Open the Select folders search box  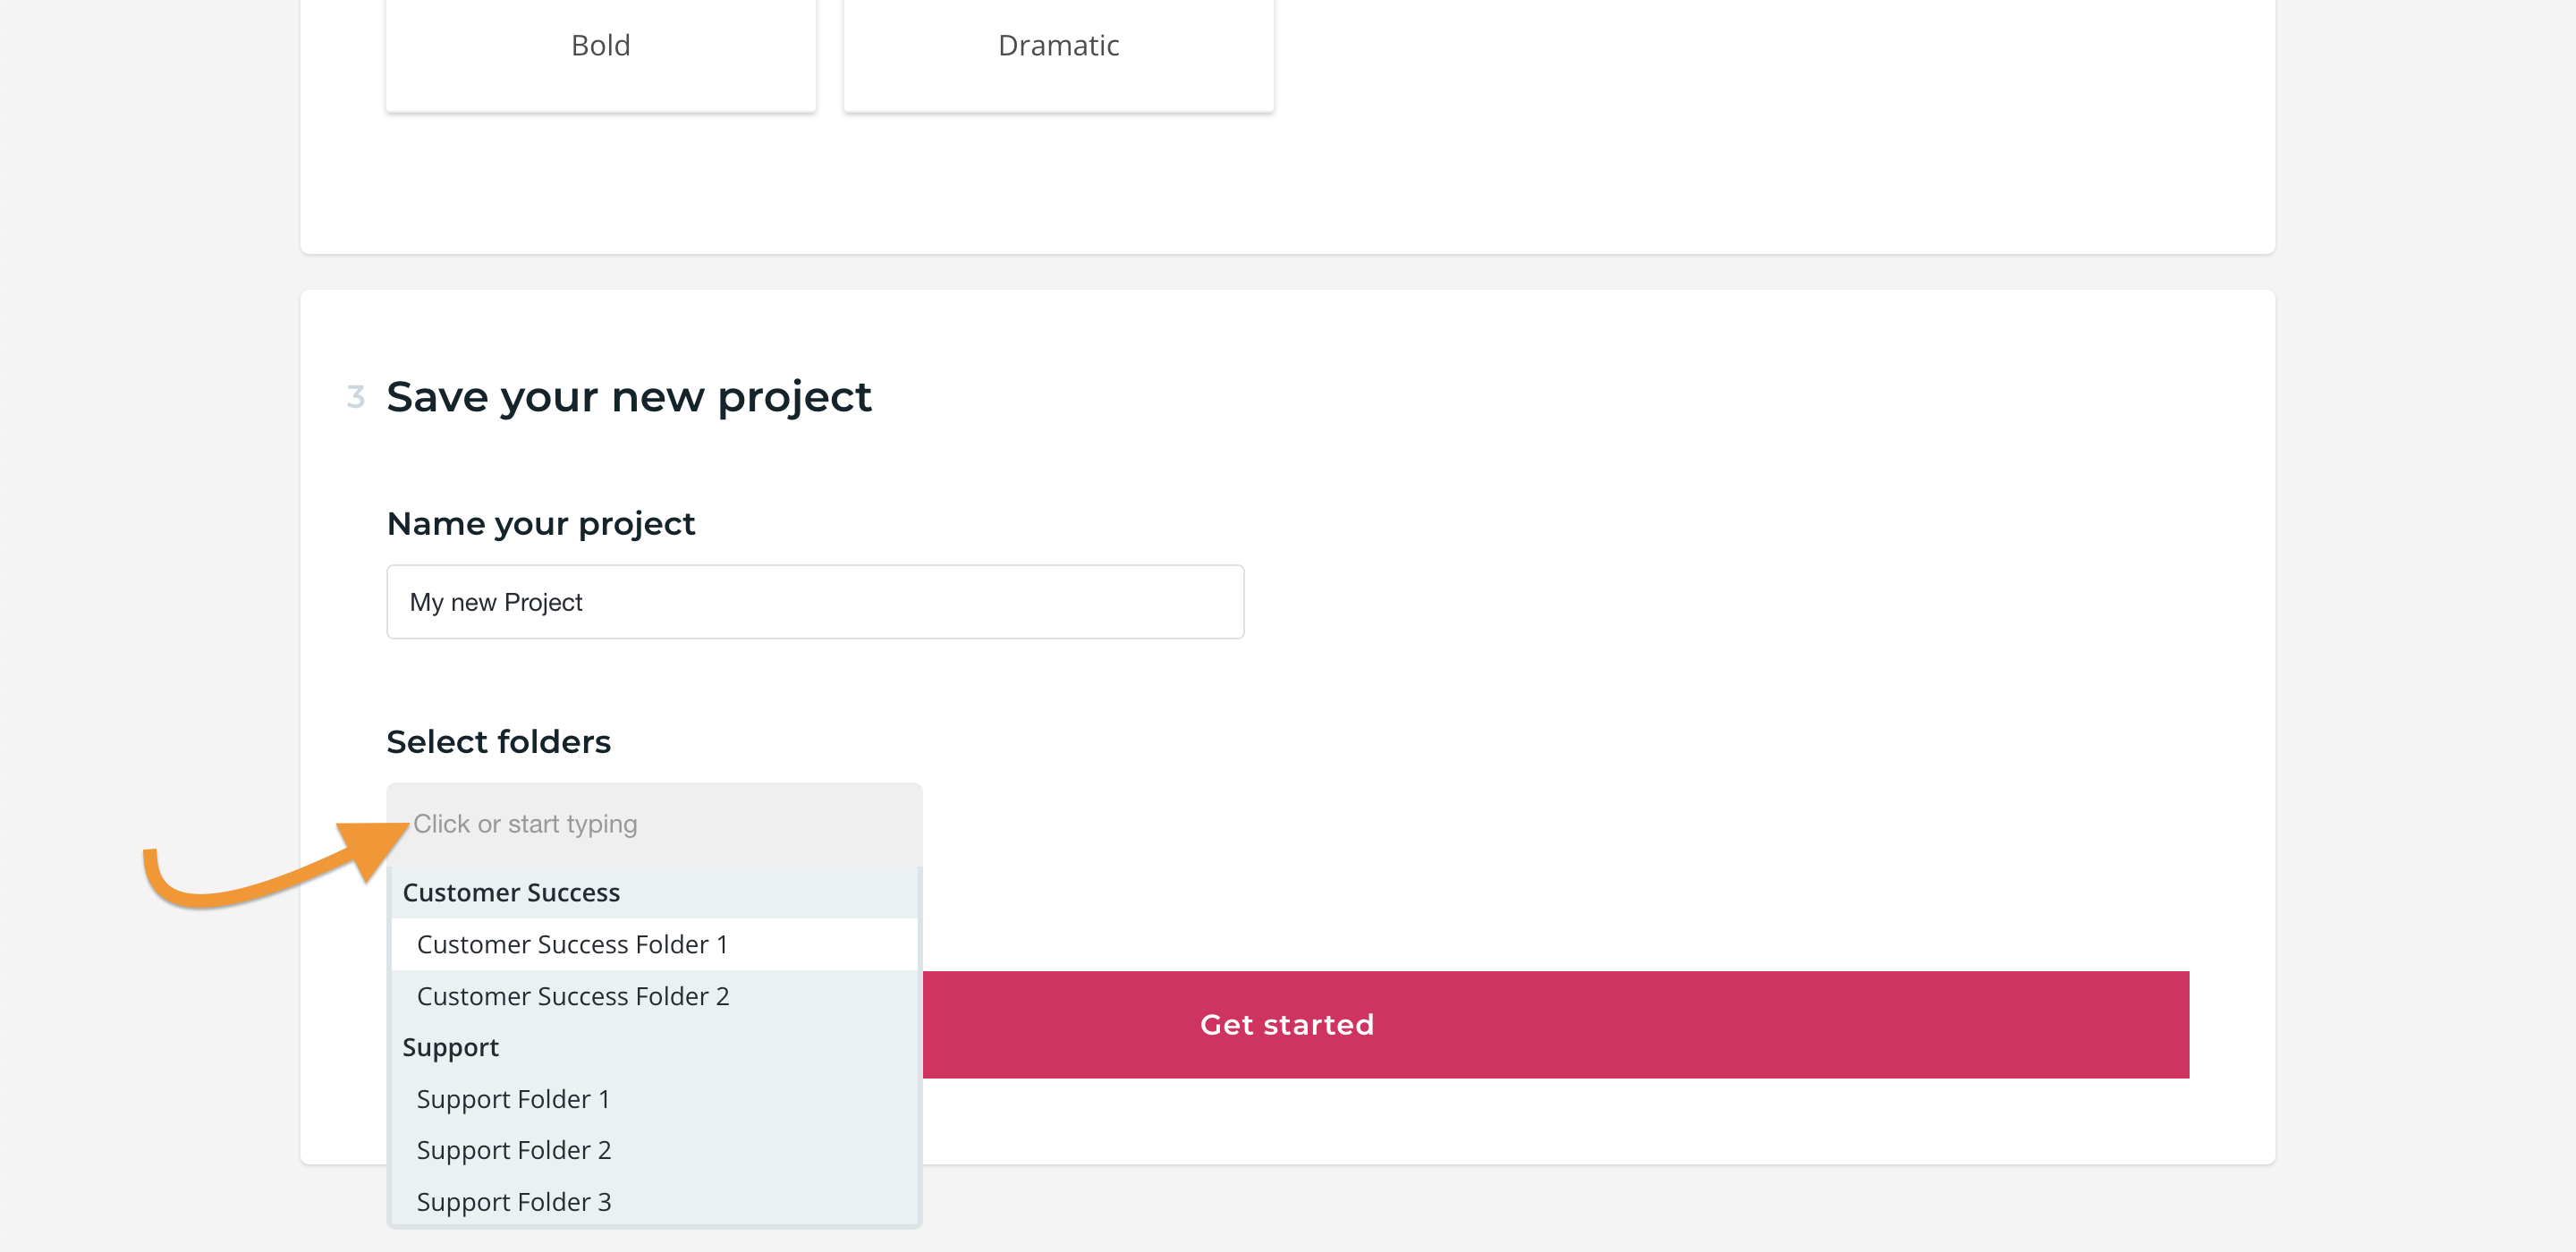coord(654,824)
